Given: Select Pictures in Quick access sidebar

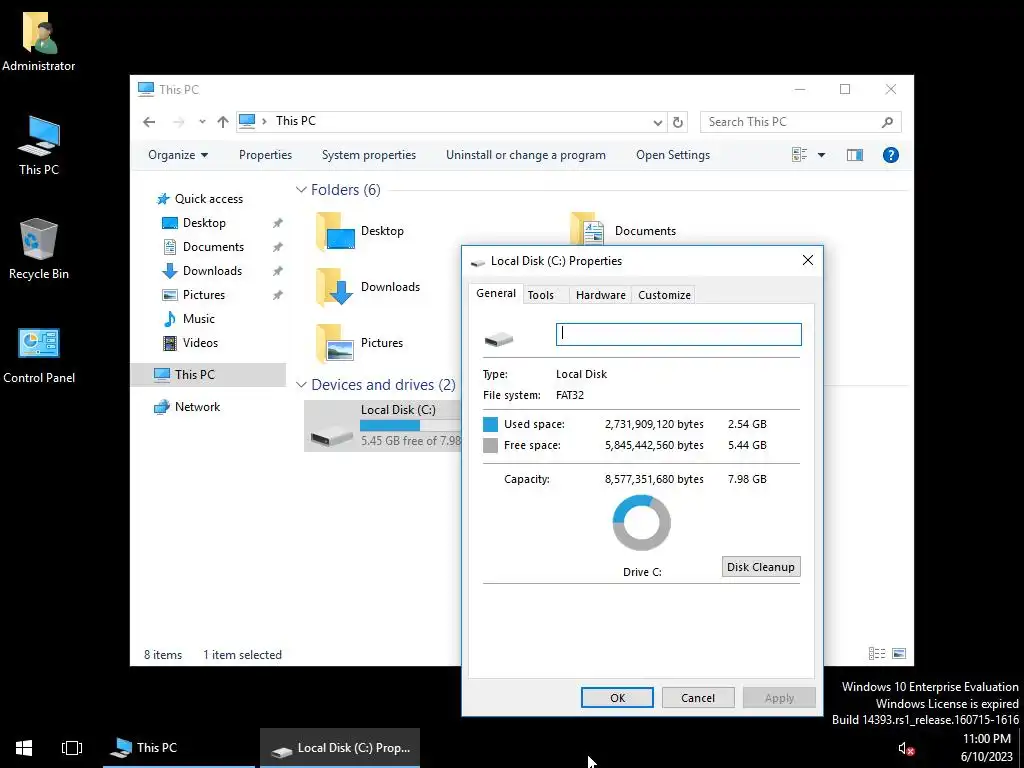Looking at the screenshot, I should point(204,295).
